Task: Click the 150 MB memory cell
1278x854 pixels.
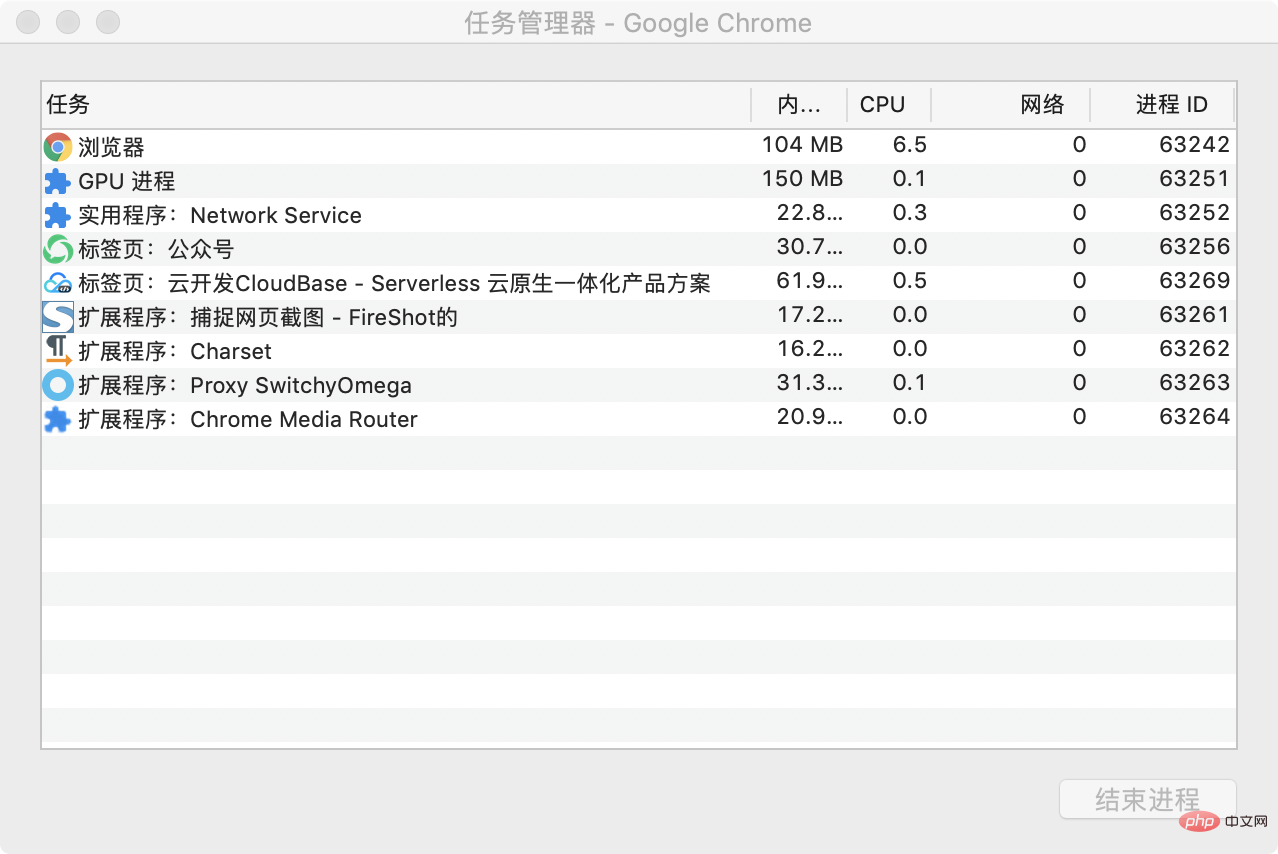Action: [802, 179]
